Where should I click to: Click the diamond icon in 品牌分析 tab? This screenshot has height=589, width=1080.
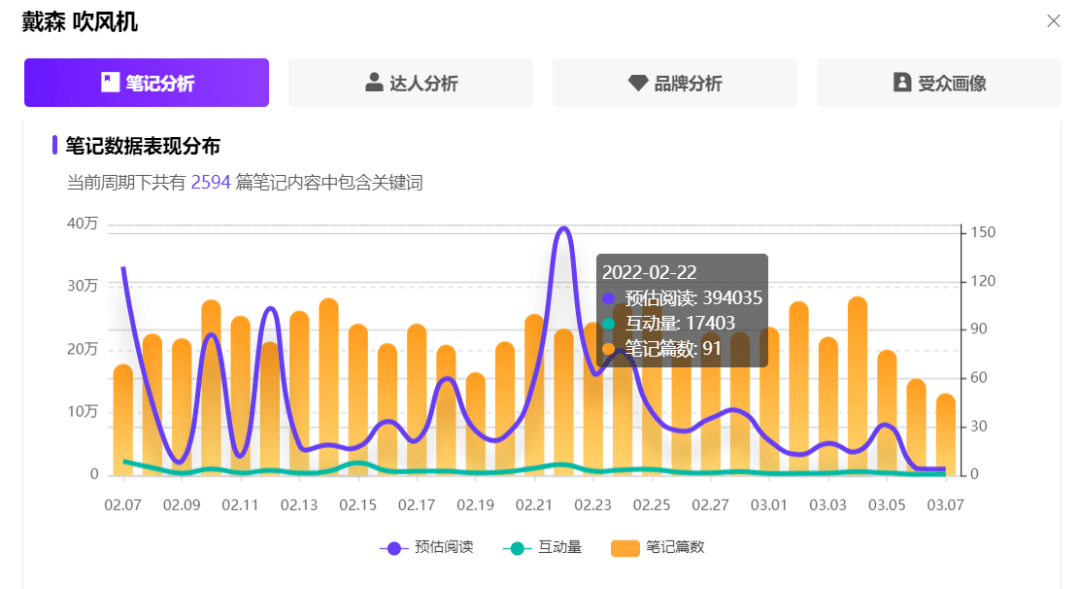(638, 83)
